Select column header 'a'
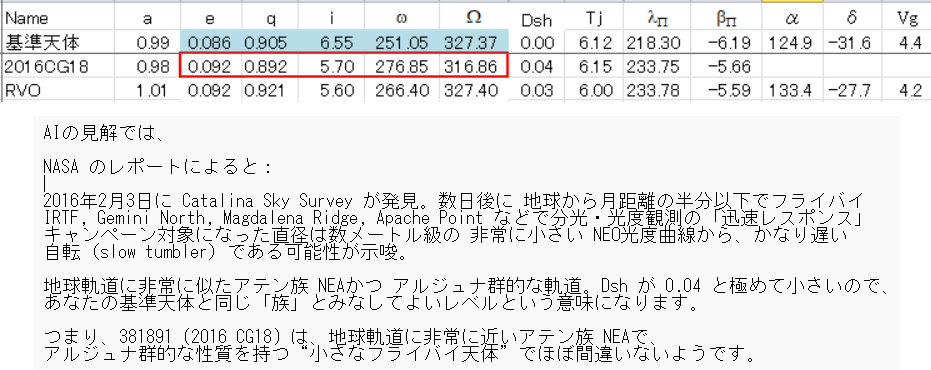The image size is (931, 370). (148, 18)
